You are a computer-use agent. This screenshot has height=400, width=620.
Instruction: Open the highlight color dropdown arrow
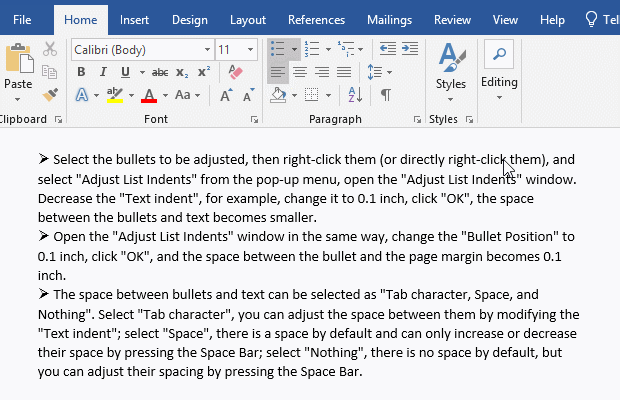click(131, 95)
